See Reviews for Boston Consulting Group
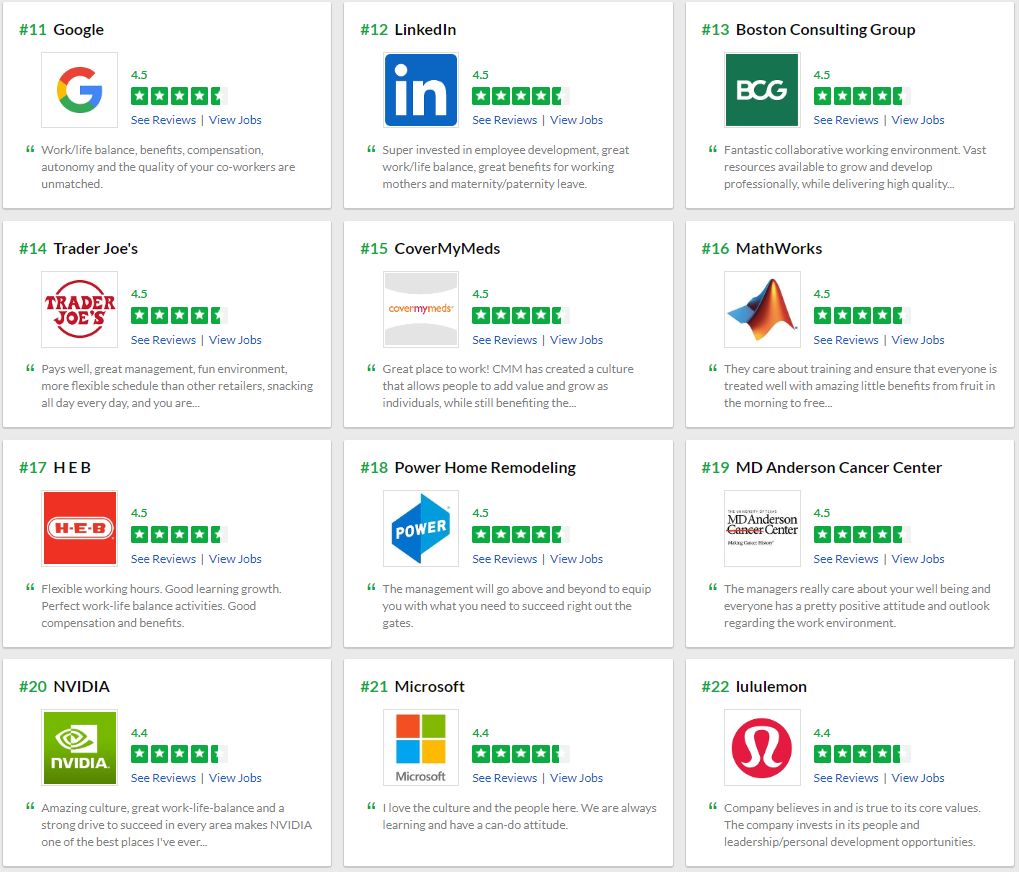Screen dimensions: 1019x872 (845, 120)
